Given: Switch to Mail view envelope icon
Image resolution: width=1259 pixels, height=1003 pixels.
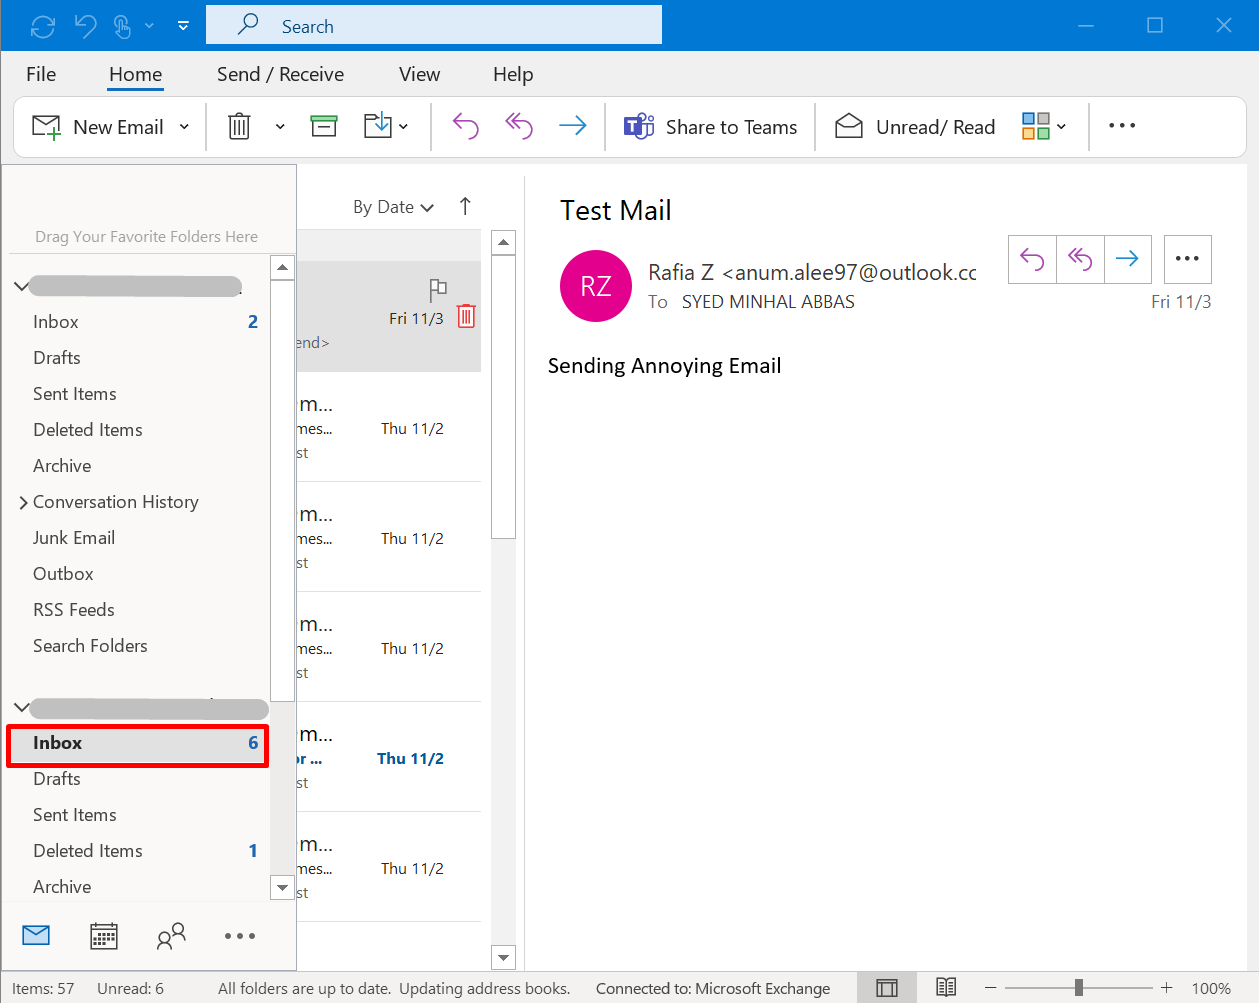Looking at the screenshot, I should pos(36,936).
